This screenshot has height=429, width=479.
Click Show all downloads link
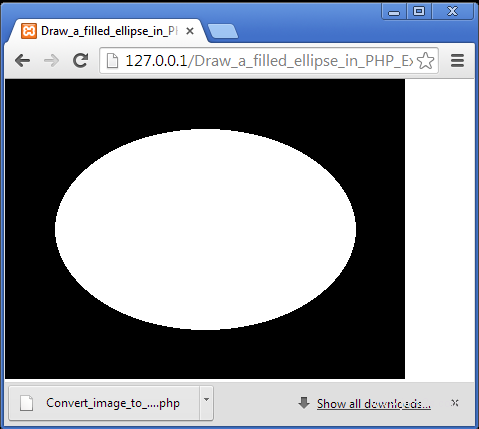[374, 404]
